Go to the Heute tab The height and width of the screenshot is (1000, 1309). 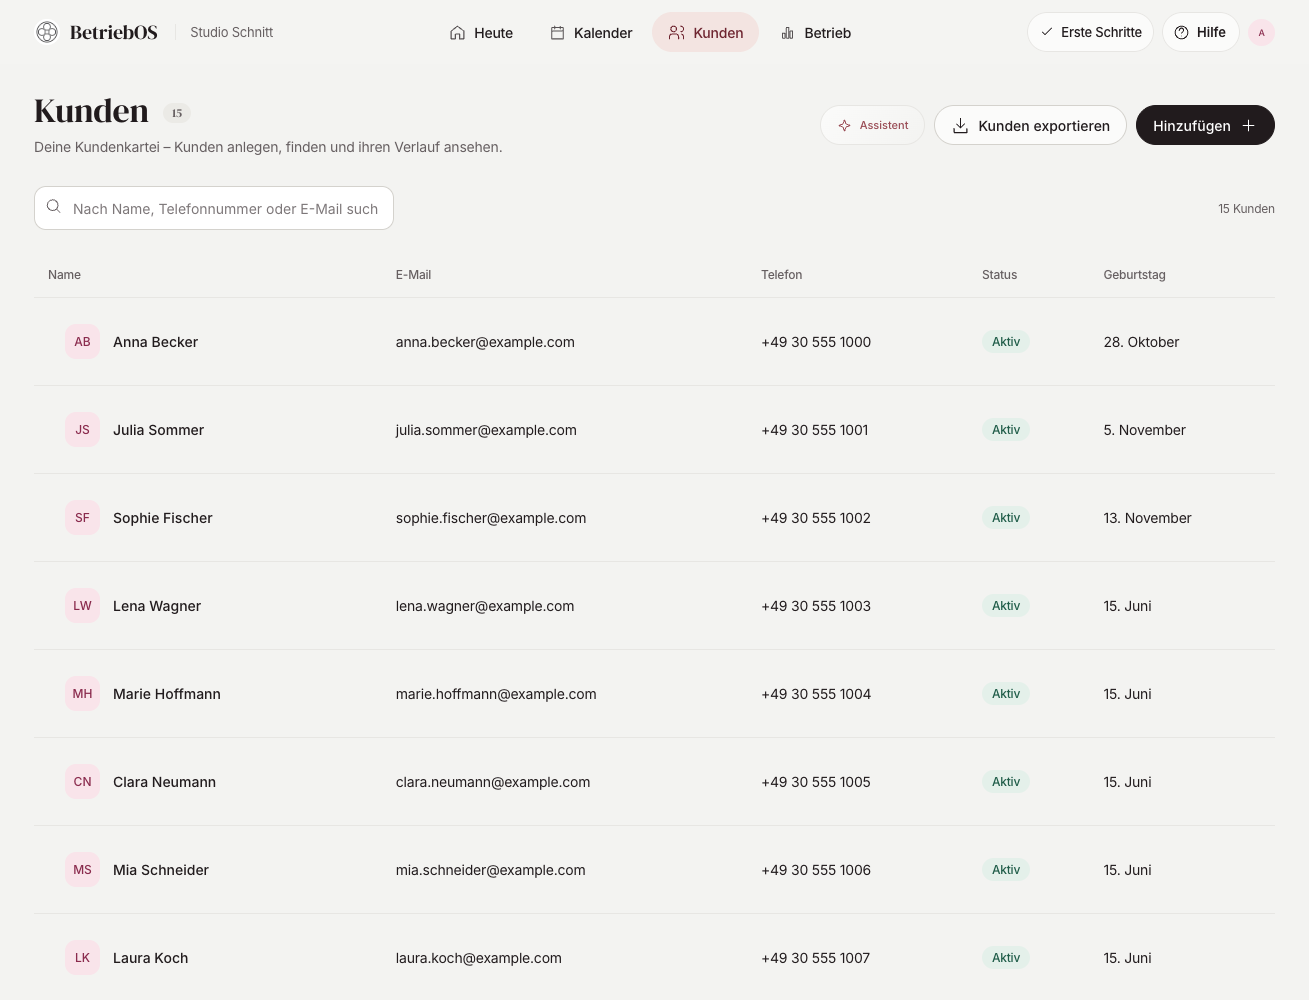481,33
